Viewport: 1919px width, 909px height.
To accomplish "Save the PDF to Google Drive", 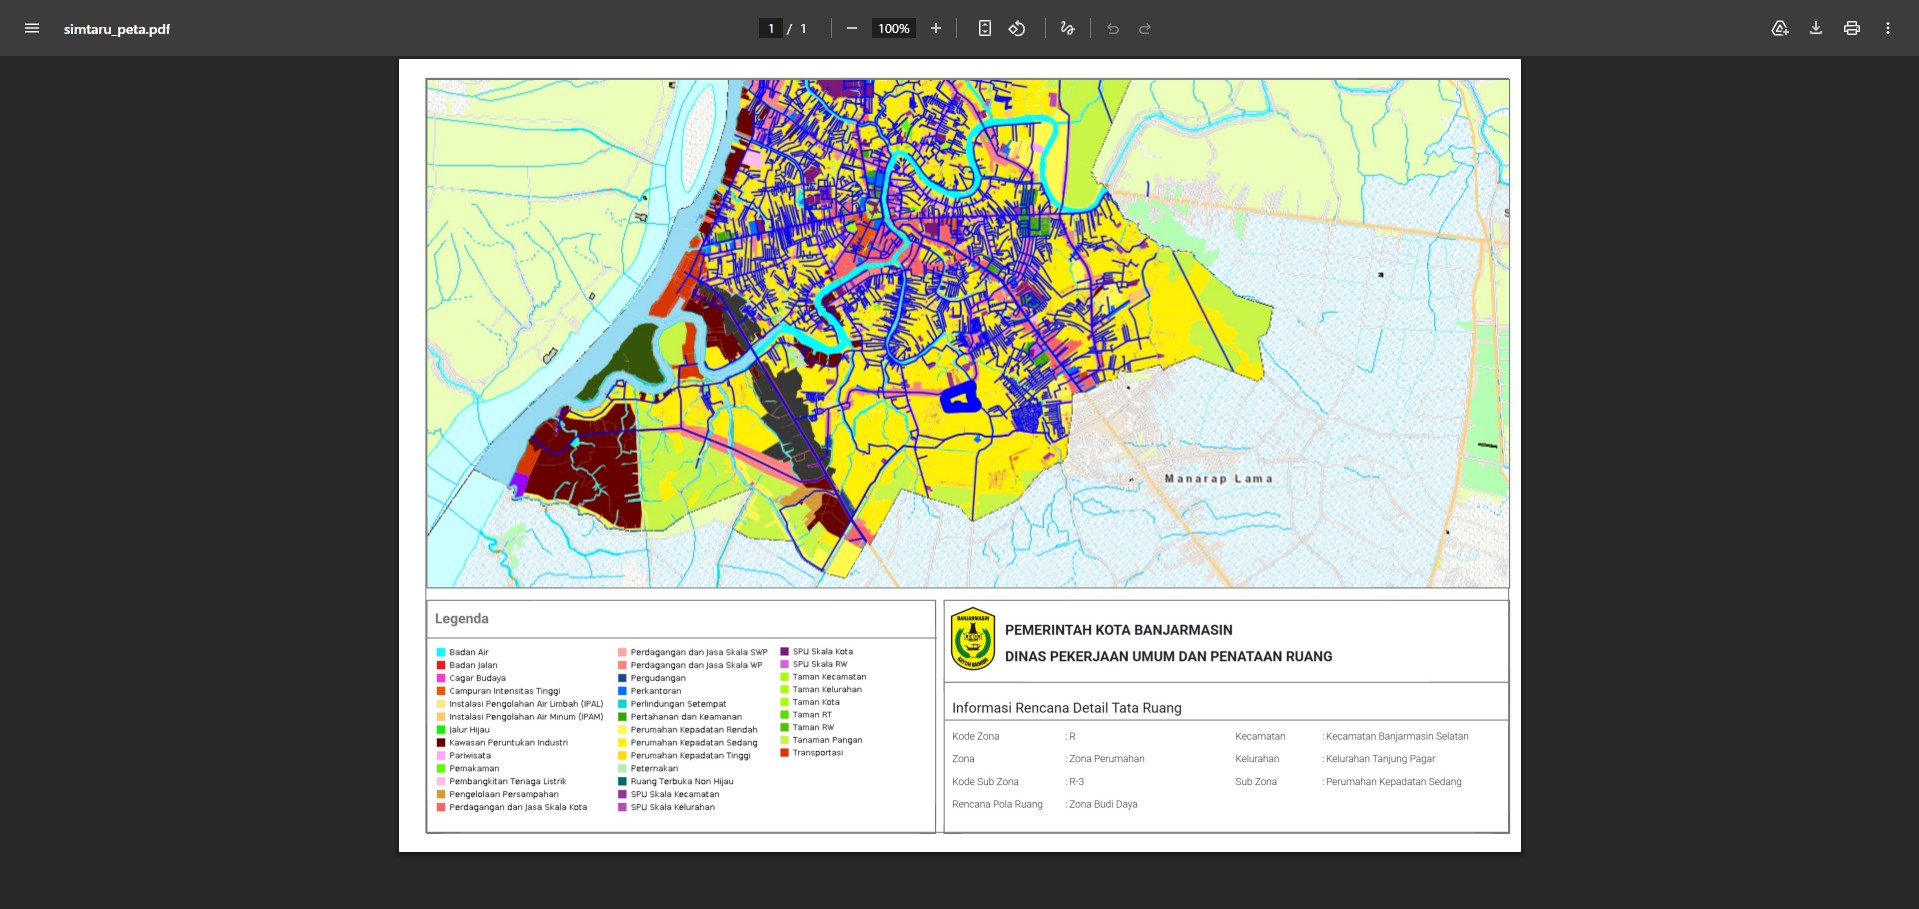I will 1780,28.
